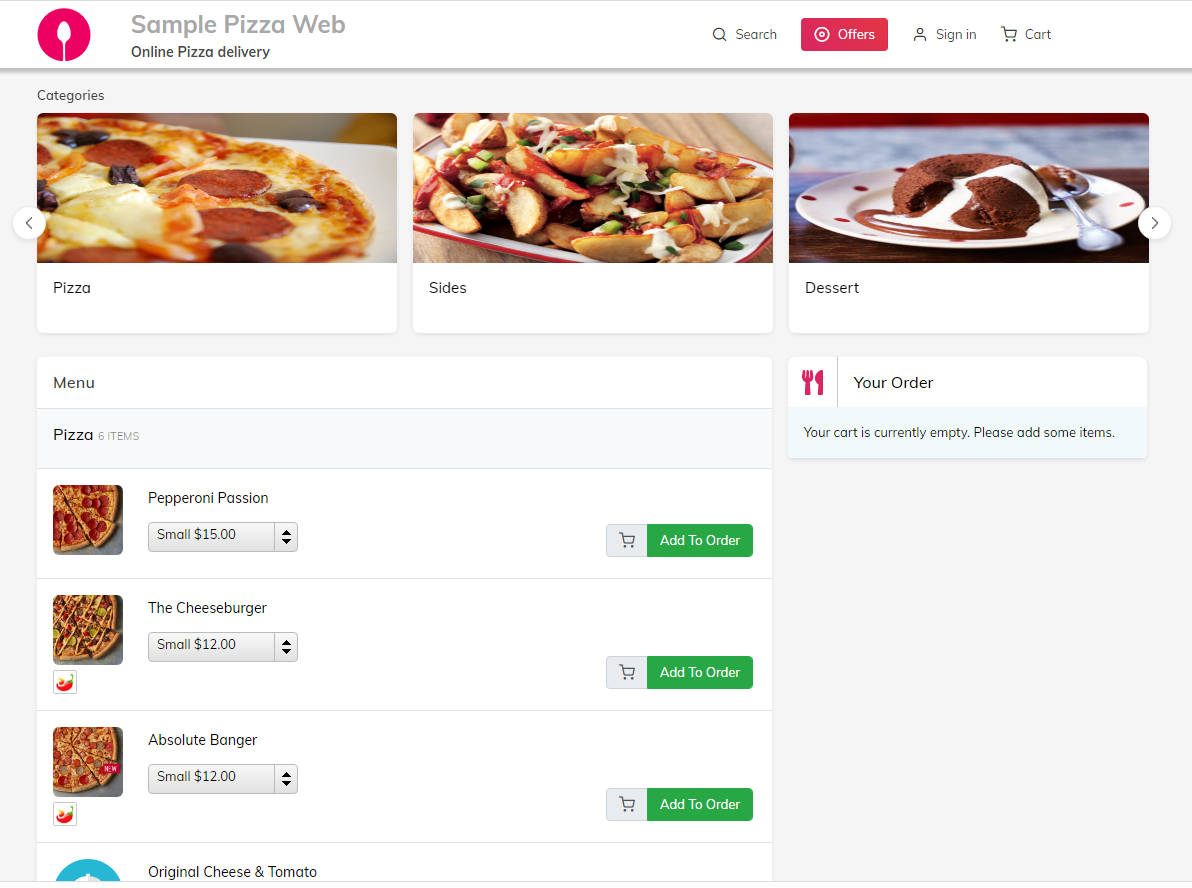Screen dimensions: 1192x888
Task: Open The Cheeseburger size dropdown
Action: [x=223, y=646]
